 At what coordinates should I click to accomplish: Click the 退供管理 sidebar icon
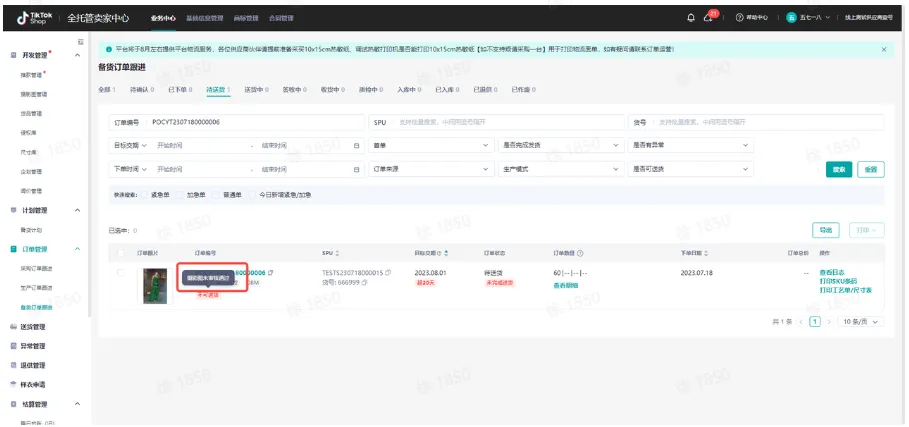tap(13, 366)
